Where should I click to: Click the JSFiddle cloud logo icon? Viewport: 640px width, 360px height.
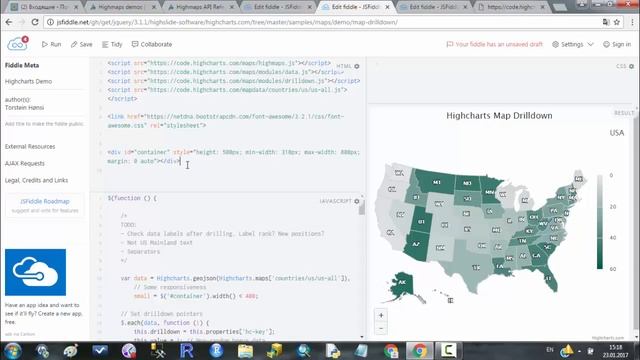click(x=17, y=44)
